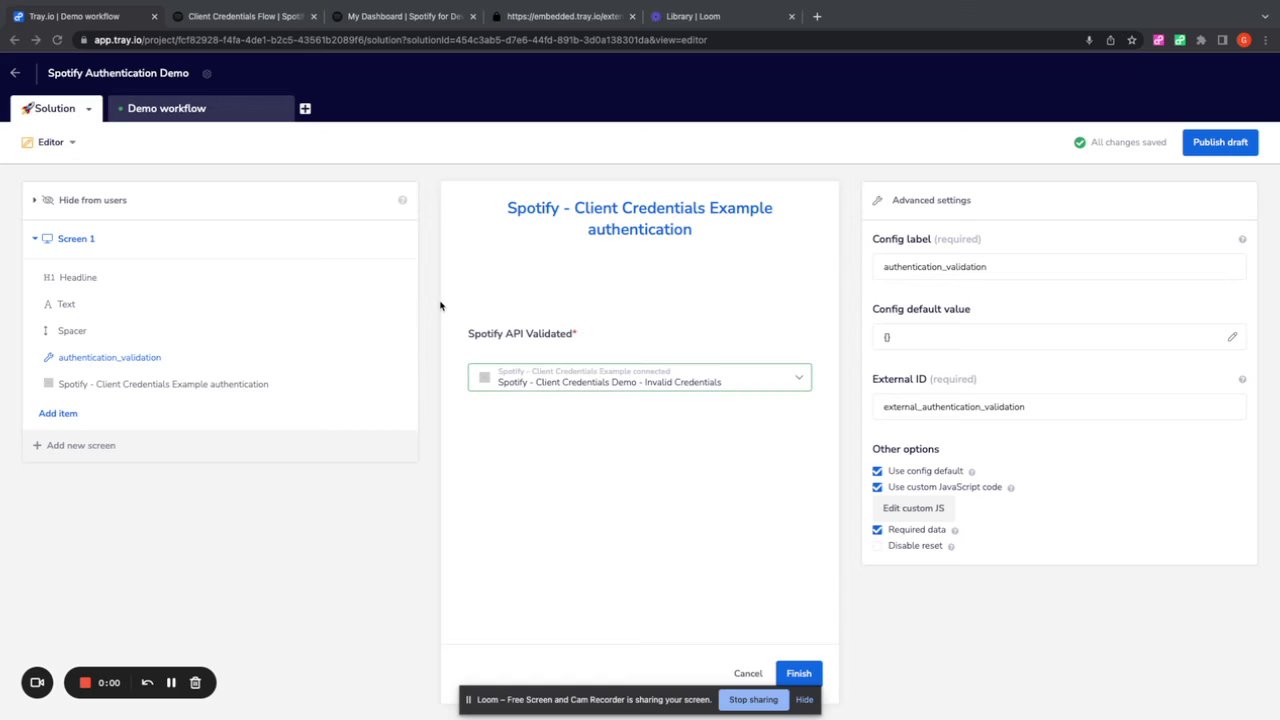Click the browser back arrow
The image size is (1280, 720).
coord(14,40)
